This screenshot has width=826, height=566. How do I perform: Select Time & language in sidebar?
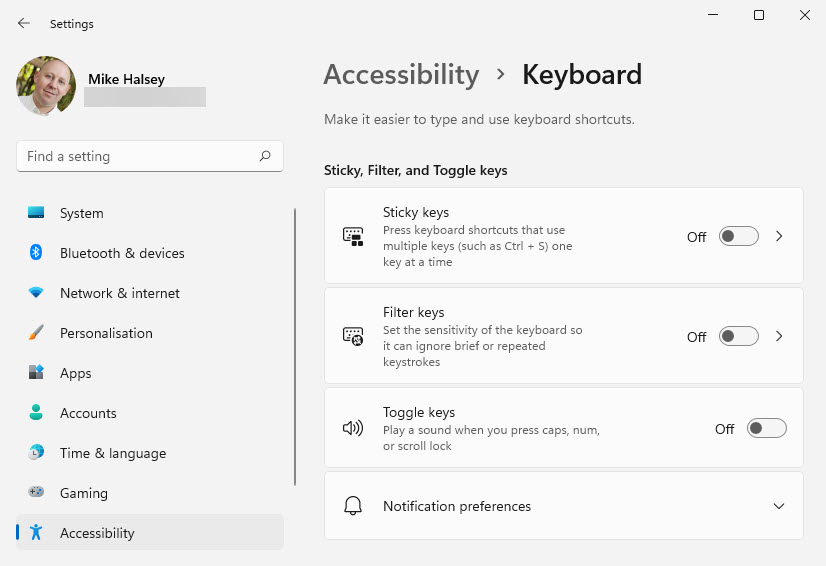pyautogui.click(x=112, y=453)
